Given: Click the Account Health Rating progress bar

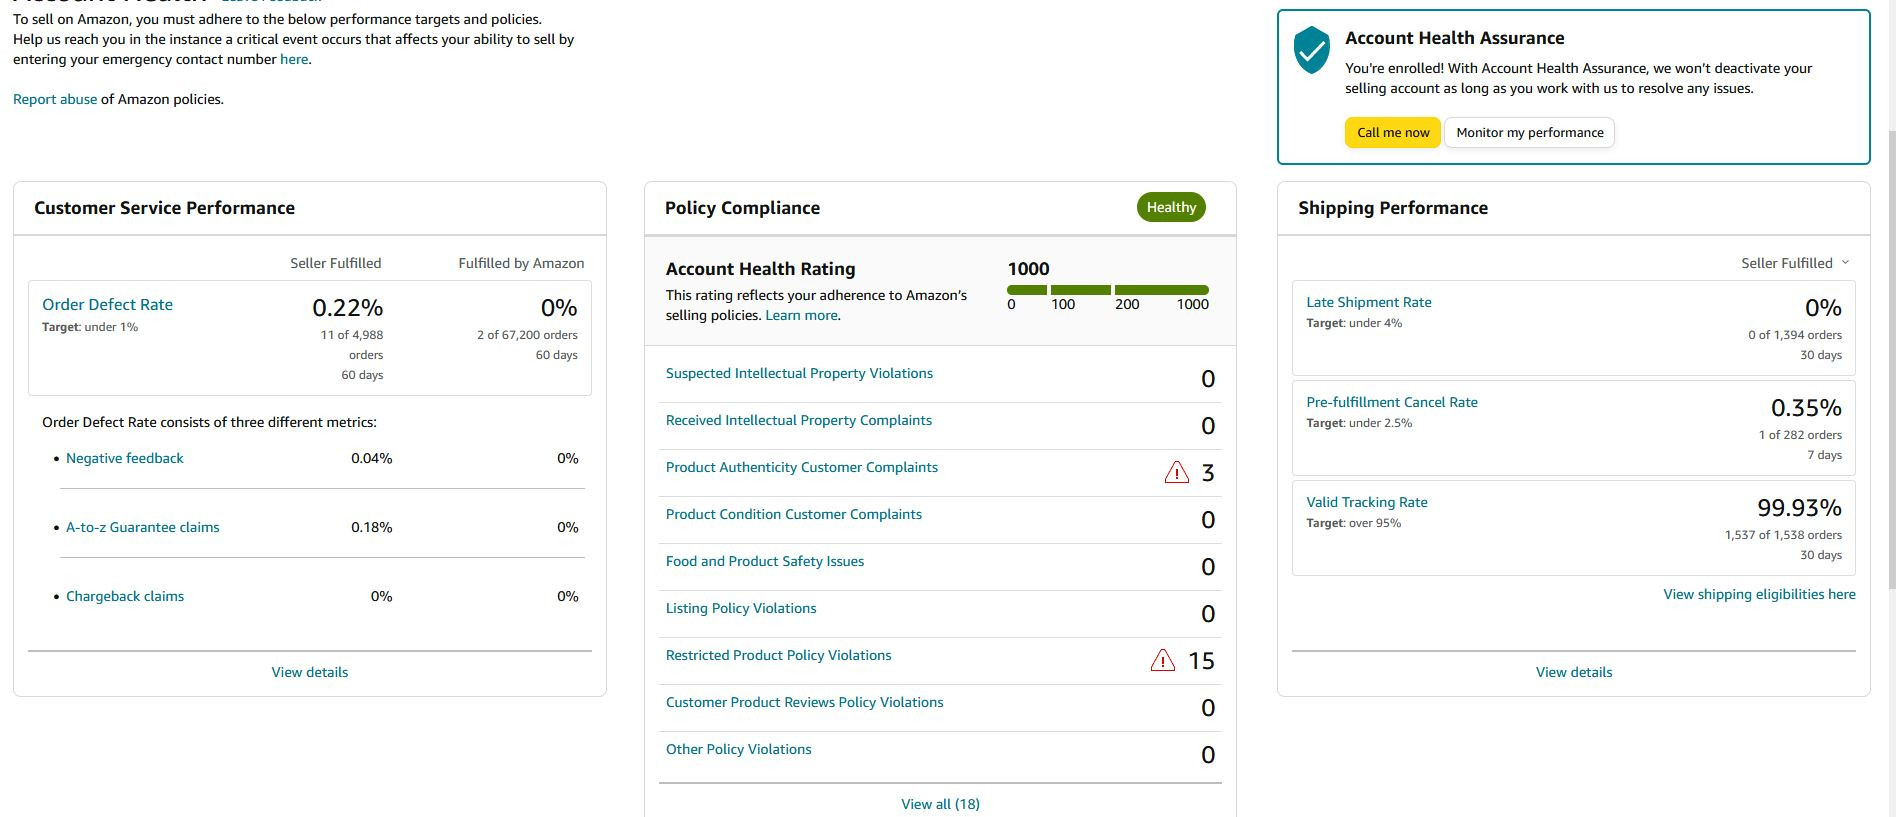Looking at the screenshot, I should 1107,290.
